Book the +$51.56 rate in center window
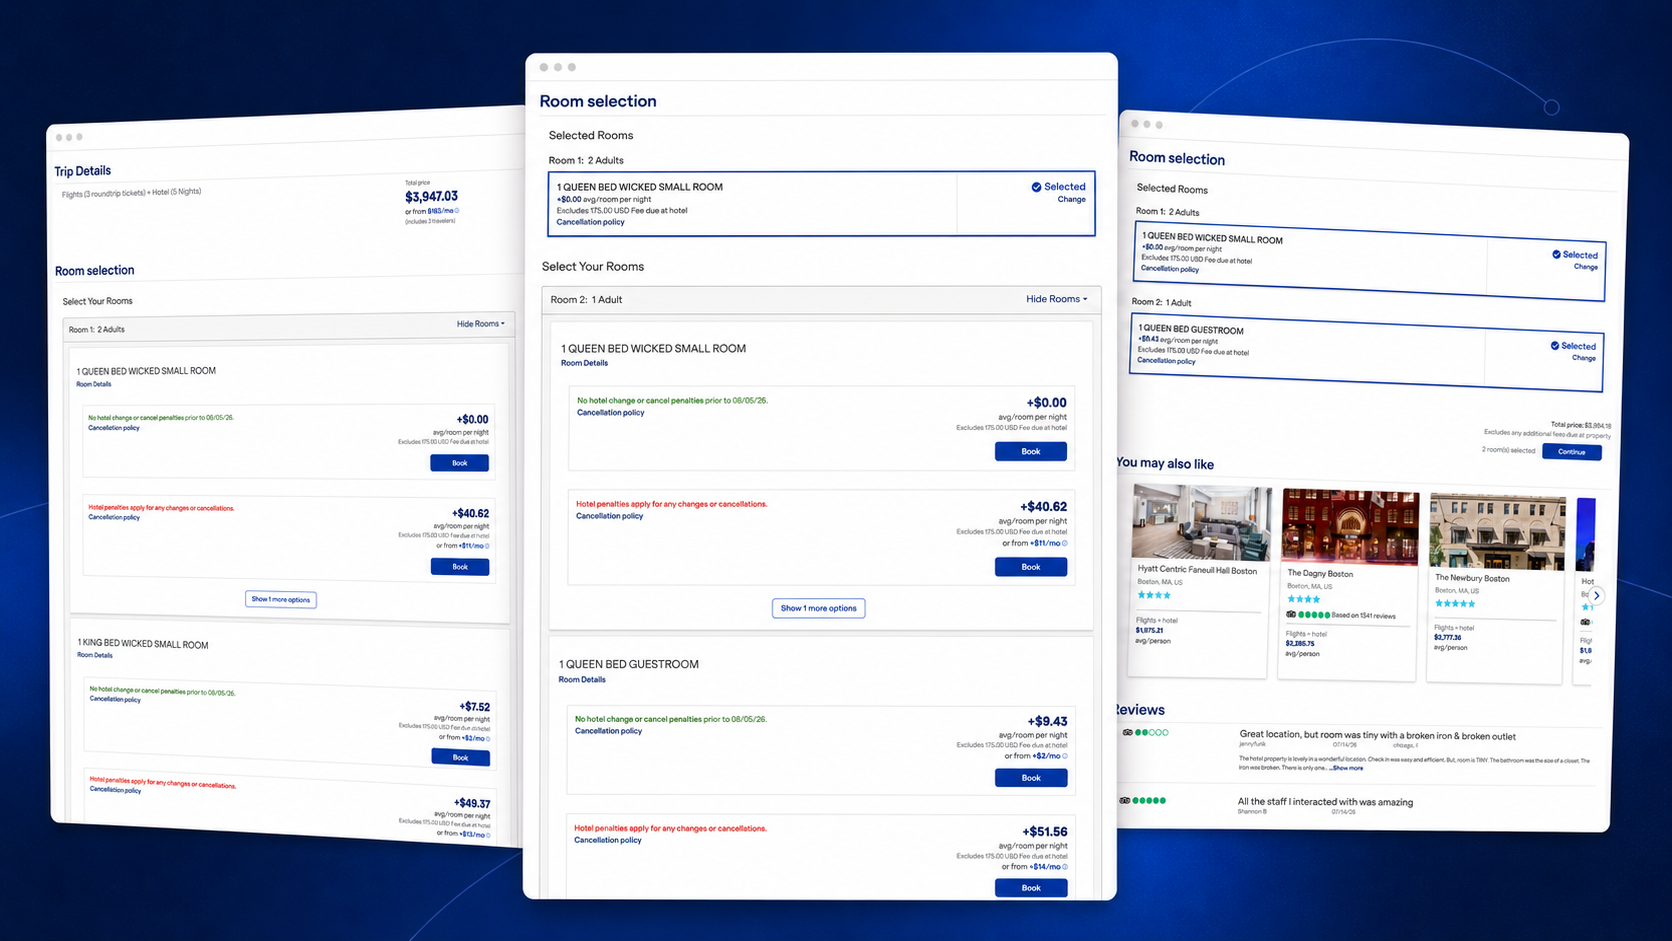The height and width of the screenshot is (941, 1672). pos(1031,888)
